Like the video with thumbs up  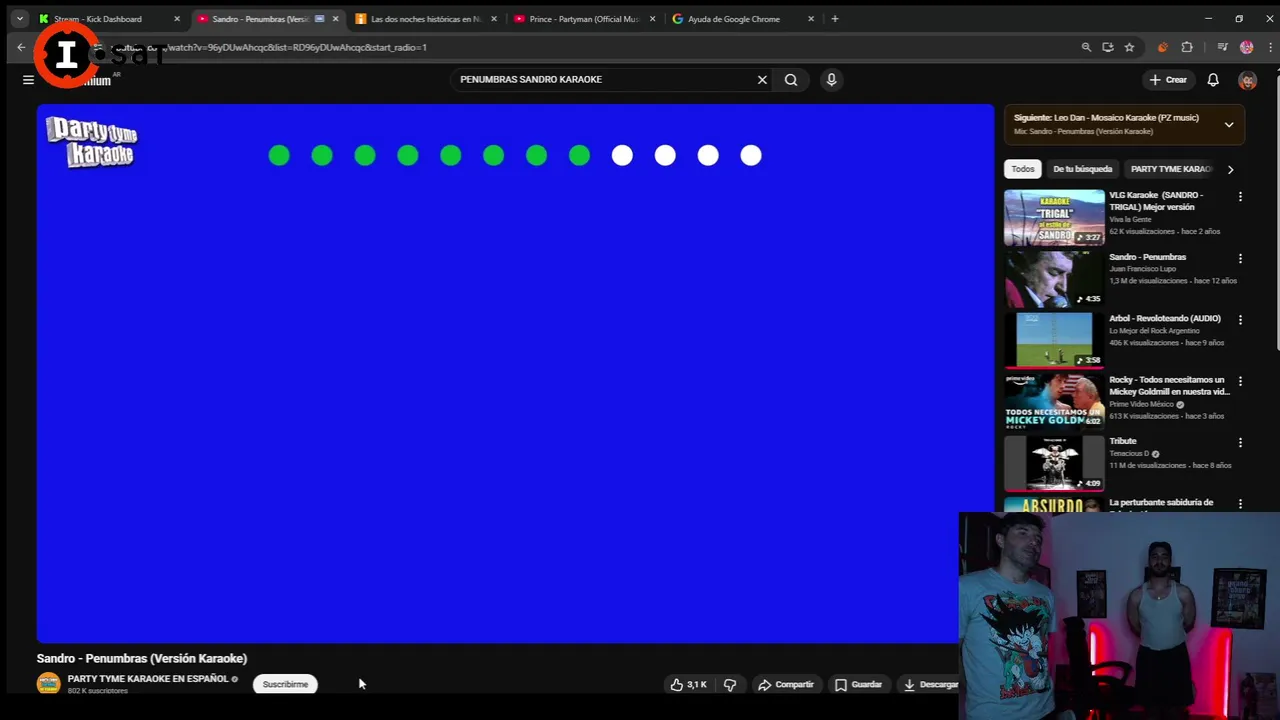click(x=690, y=684)
